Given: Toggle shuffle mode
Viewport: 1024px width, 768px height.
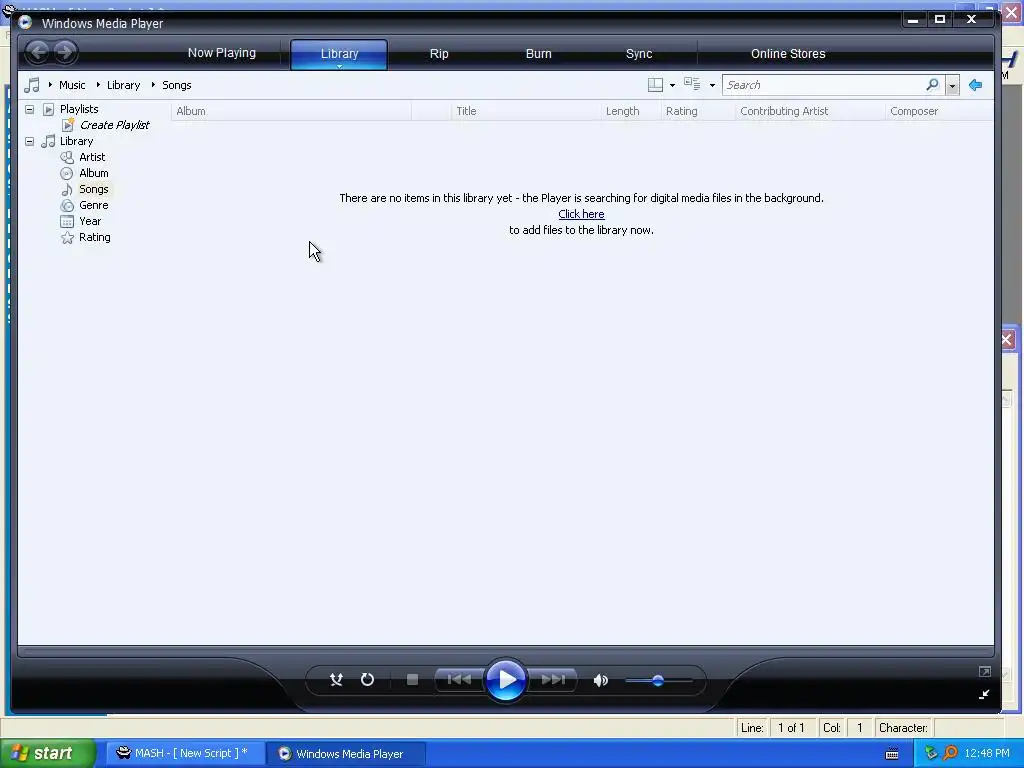Looking at the screenshot, I should 336,680.
